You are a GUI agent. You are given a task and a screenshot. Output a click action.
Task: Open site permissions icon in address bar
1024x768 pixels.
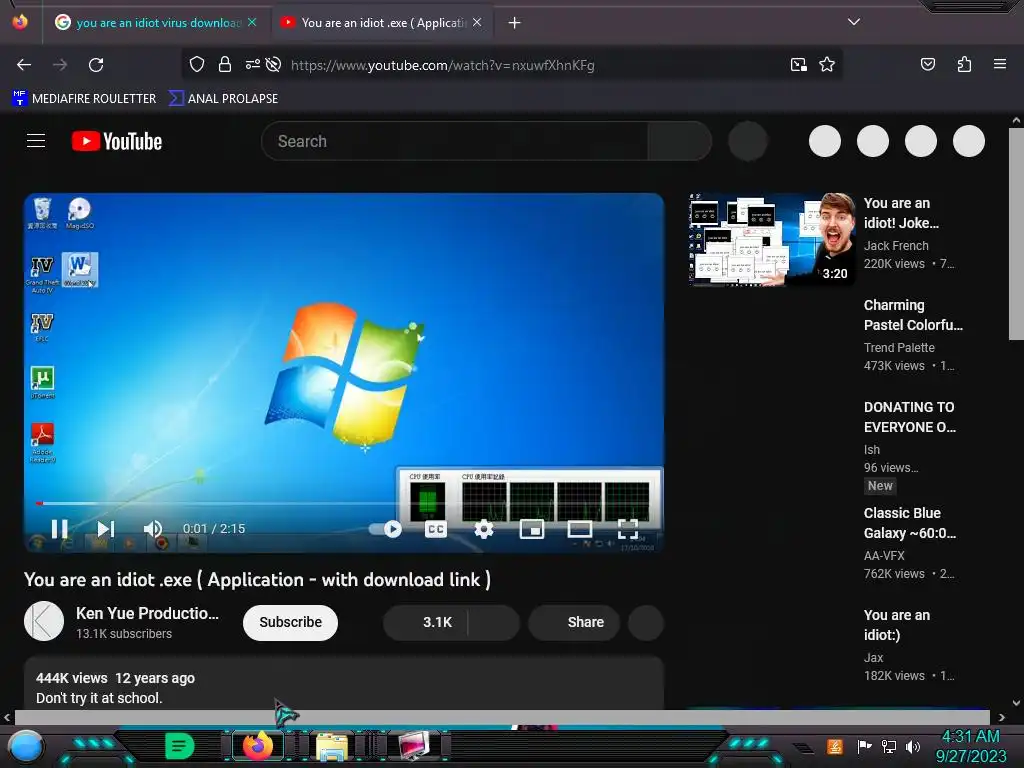[x=252, y=64]
